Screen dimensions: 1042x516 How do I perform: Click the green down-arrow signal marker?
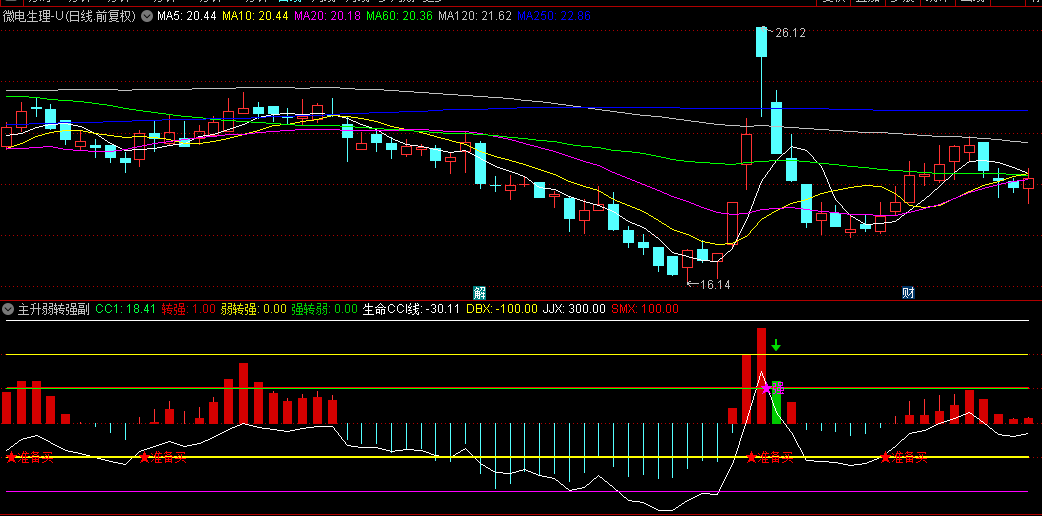coord(776,345)
